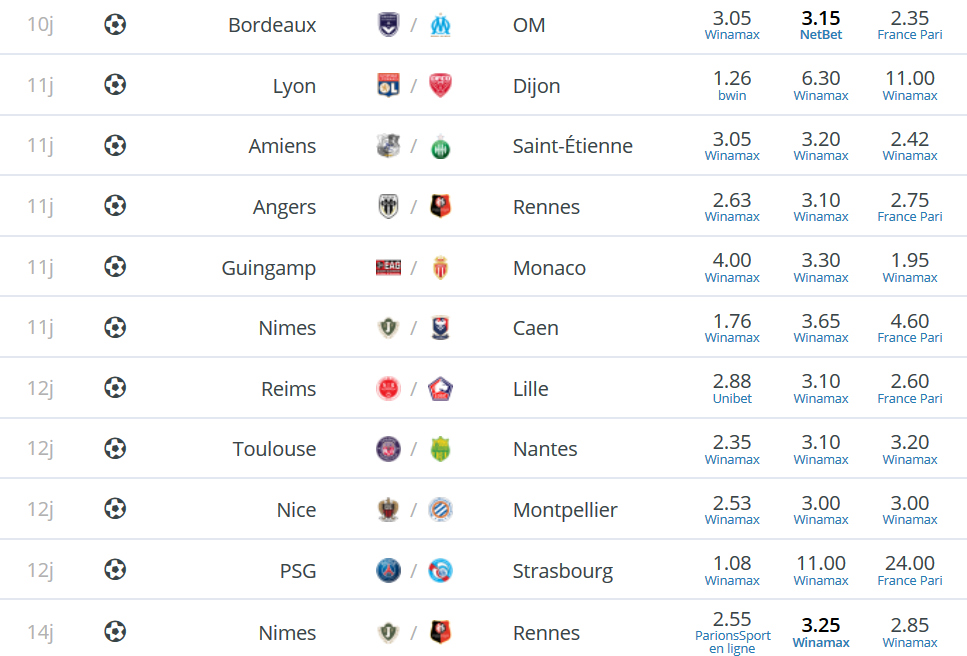Select 24.00 France Pari odds for Strasbourg
Image resolution: width=967 pixels, height=656 pixels.
910,571
